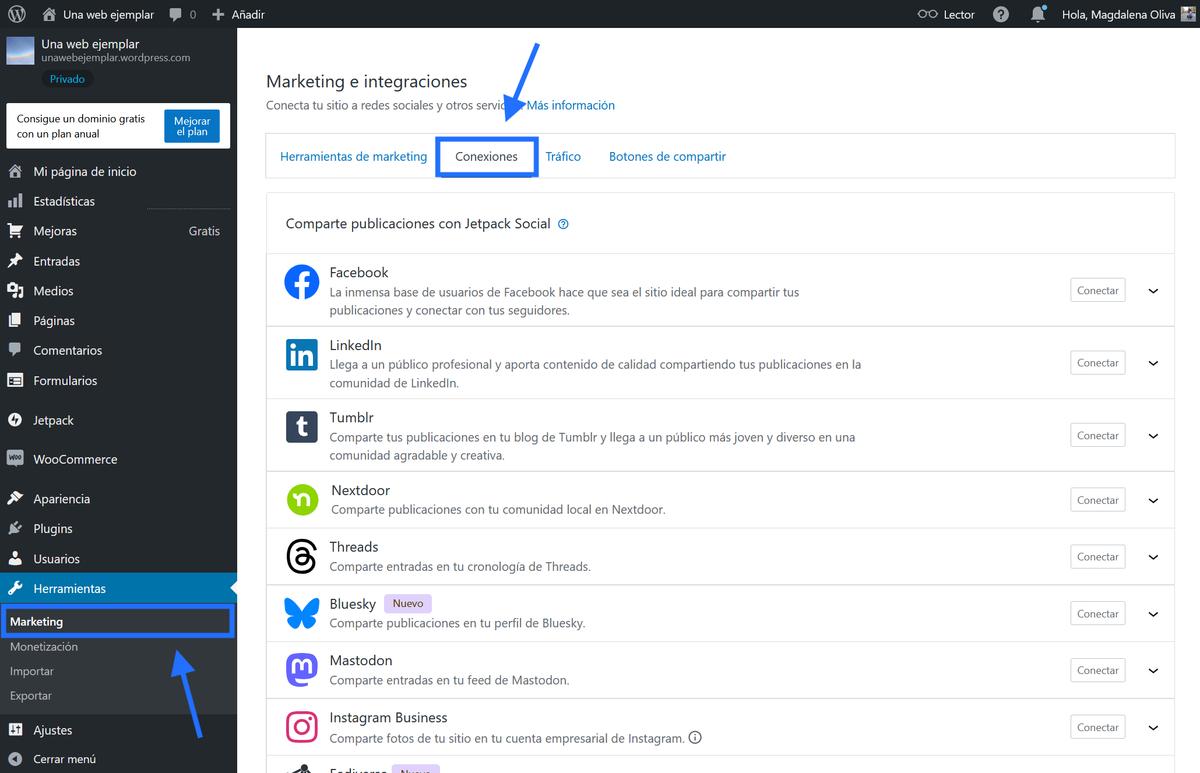Expand the Mastodon connection details chevron
The image size is (1200, 773).
[x=1154, y=670]
